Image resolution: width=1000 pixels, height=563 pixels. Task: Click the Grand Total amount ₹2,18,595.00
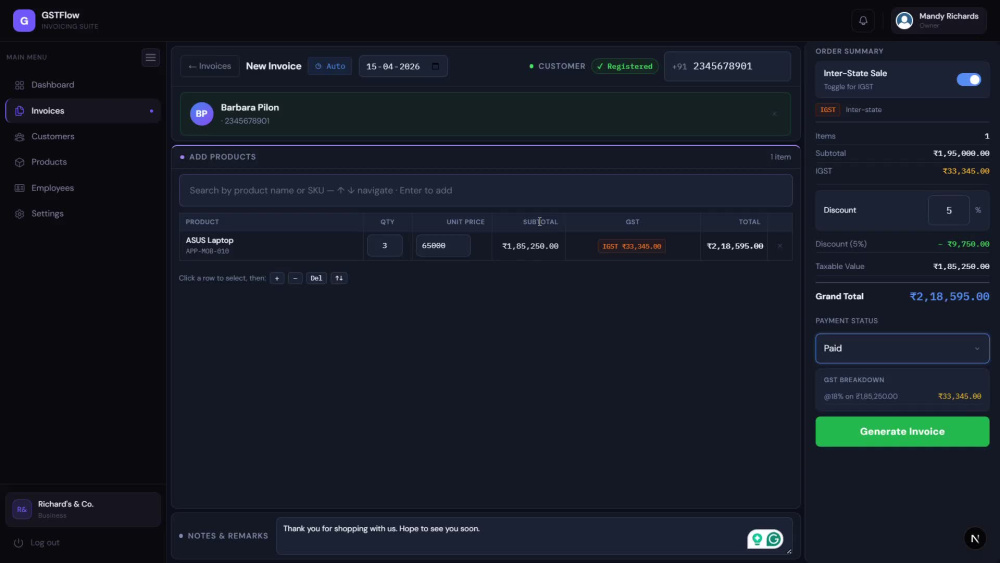(949, 296)
